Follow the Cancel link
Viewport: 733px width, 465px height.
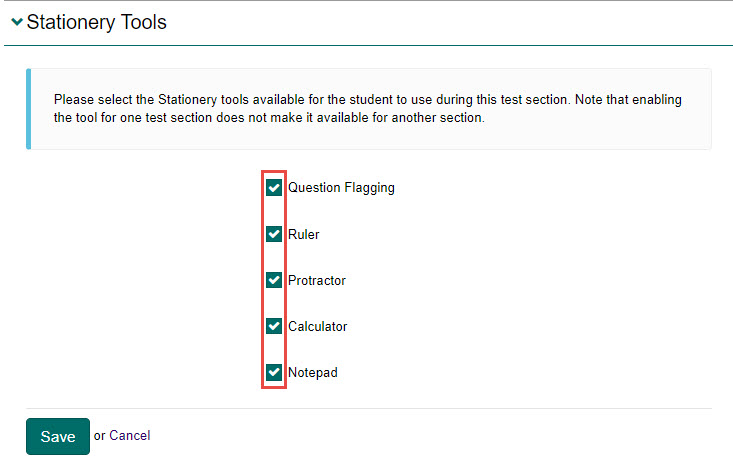pyautogui.click(x=130, y=435)
